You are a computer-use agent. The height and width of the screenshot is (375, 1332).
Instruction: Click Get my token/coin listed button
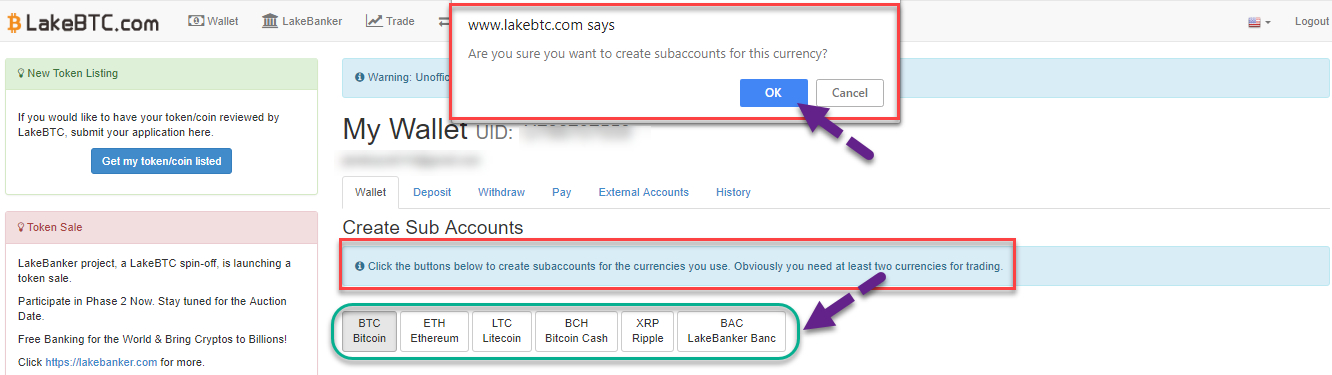(161, 161)
